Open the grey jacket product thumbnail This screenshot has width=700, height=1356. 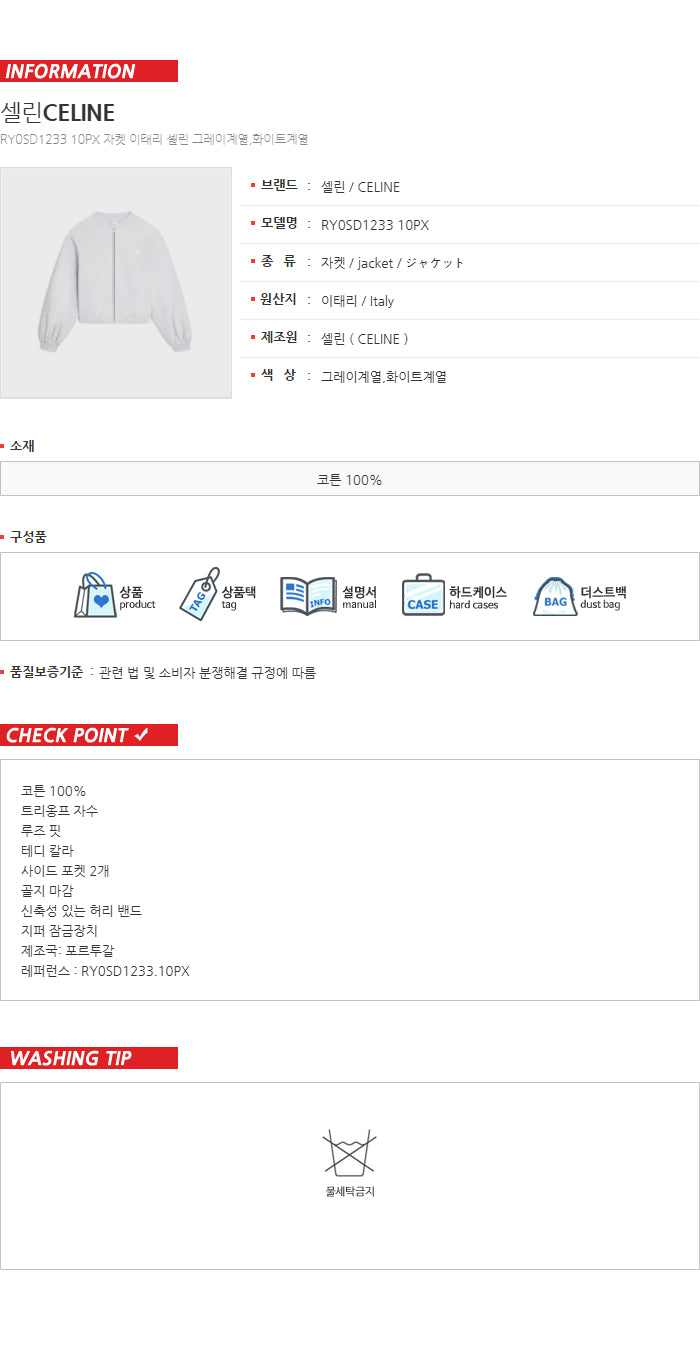click(x=116, y=283)
